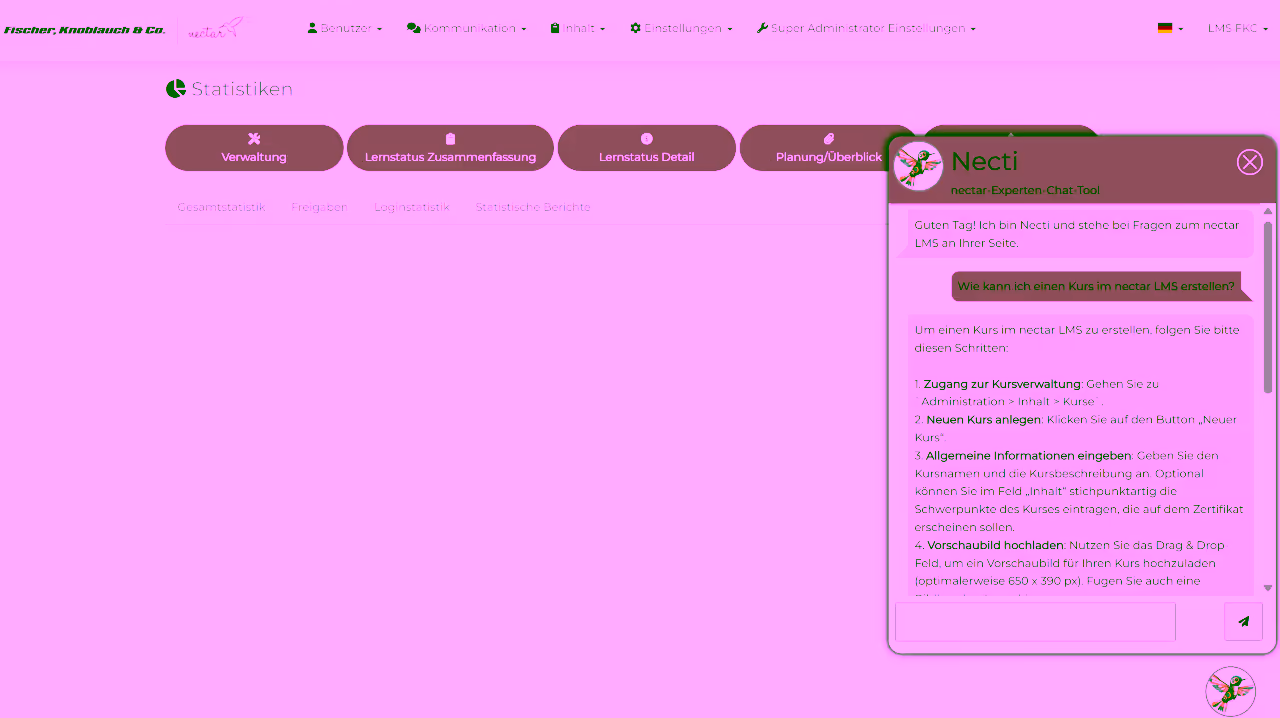Viewport: 1280px width, 718px height.
Task: Open the Verwaltung section button
Action: click(254, 148)
